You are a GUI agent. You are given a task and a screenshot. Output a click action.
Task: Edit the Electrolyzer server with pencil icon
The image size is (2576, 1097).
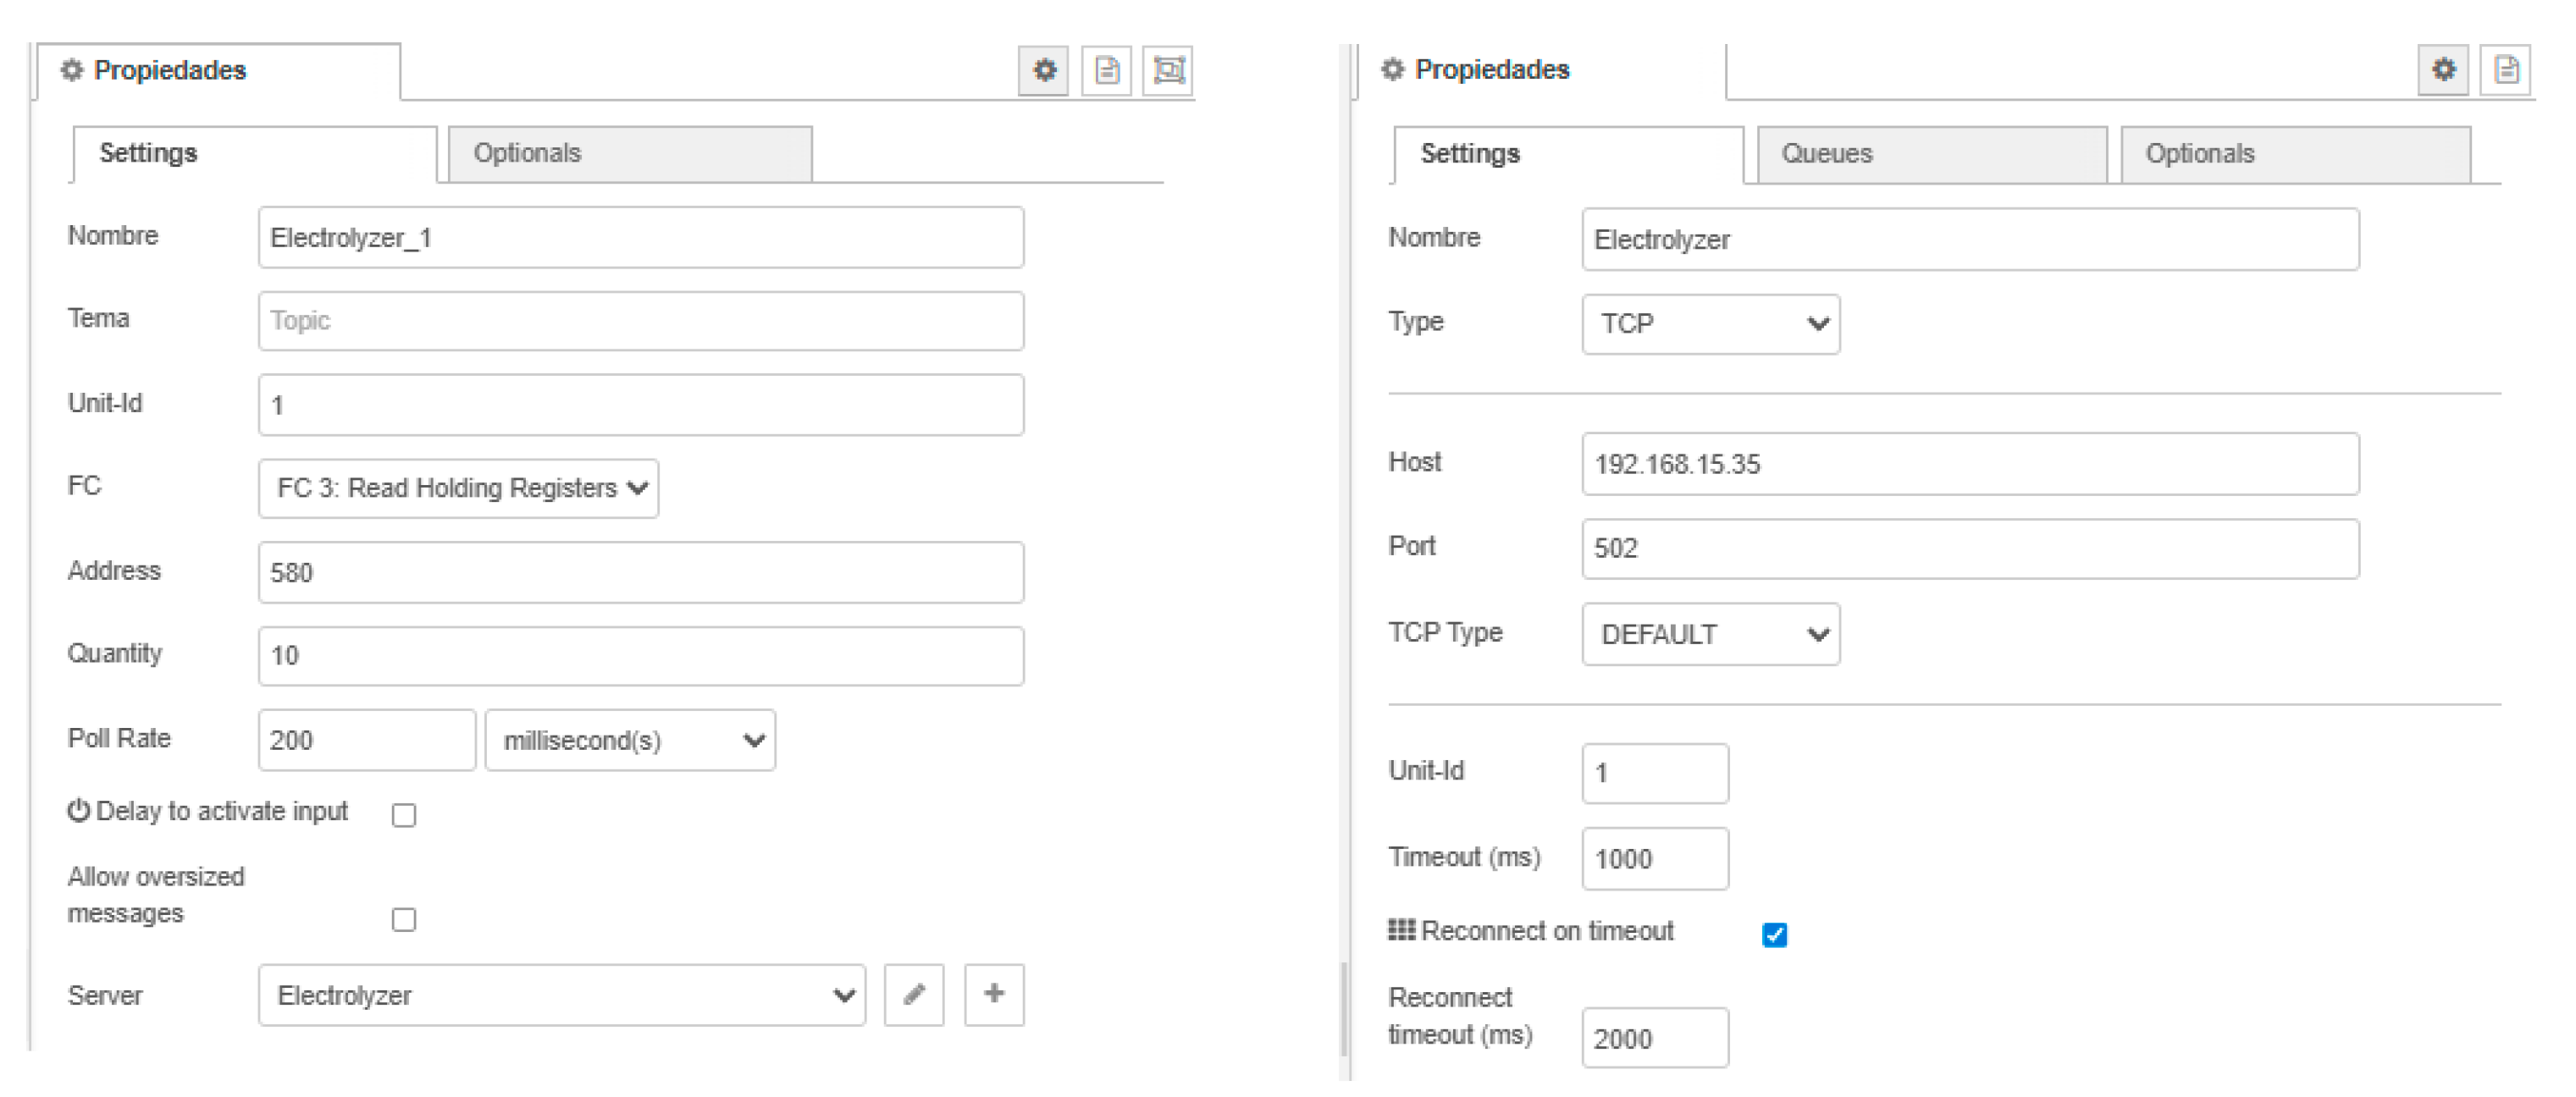click(x=914, y=994)
